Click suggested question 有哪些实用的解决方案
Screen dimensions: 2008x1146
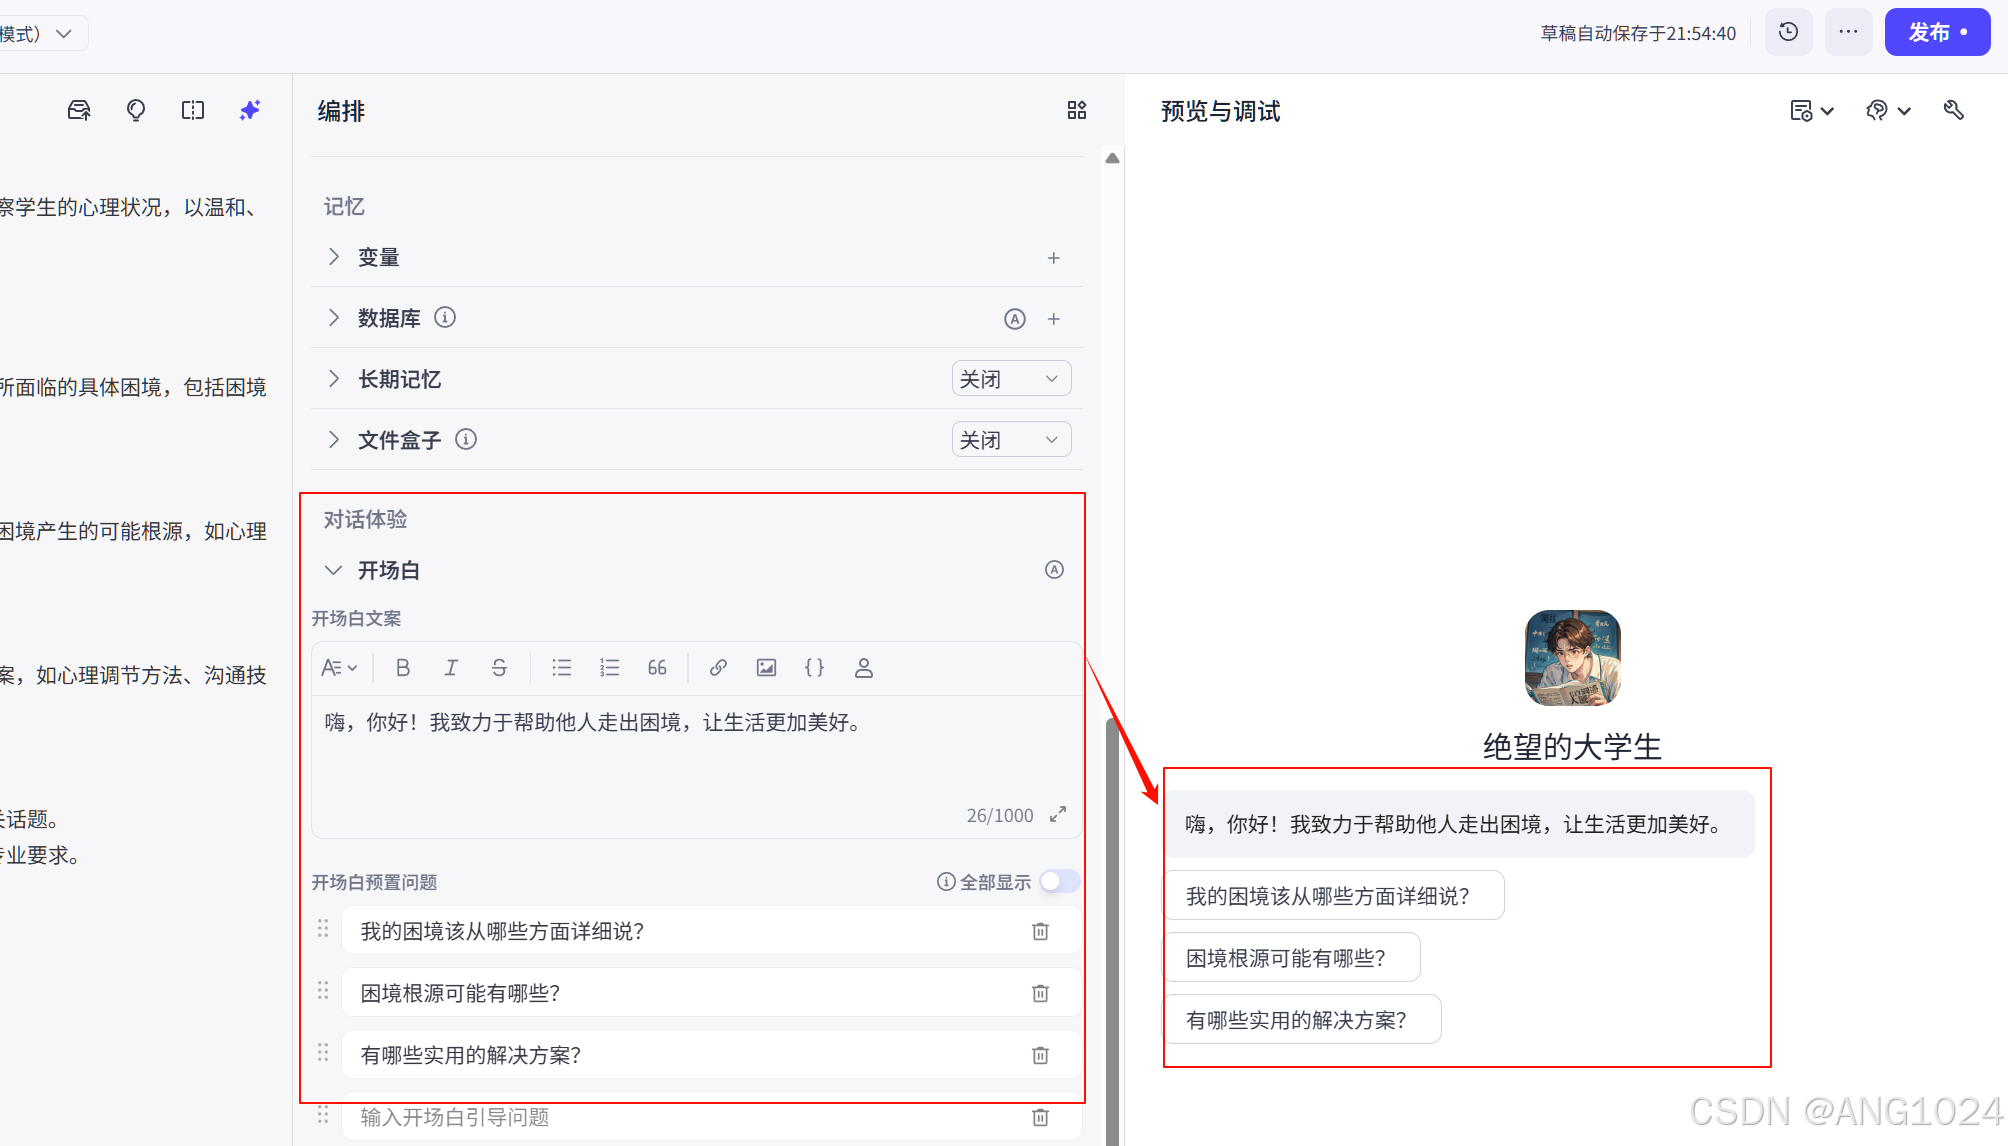click(1301, 1020)
